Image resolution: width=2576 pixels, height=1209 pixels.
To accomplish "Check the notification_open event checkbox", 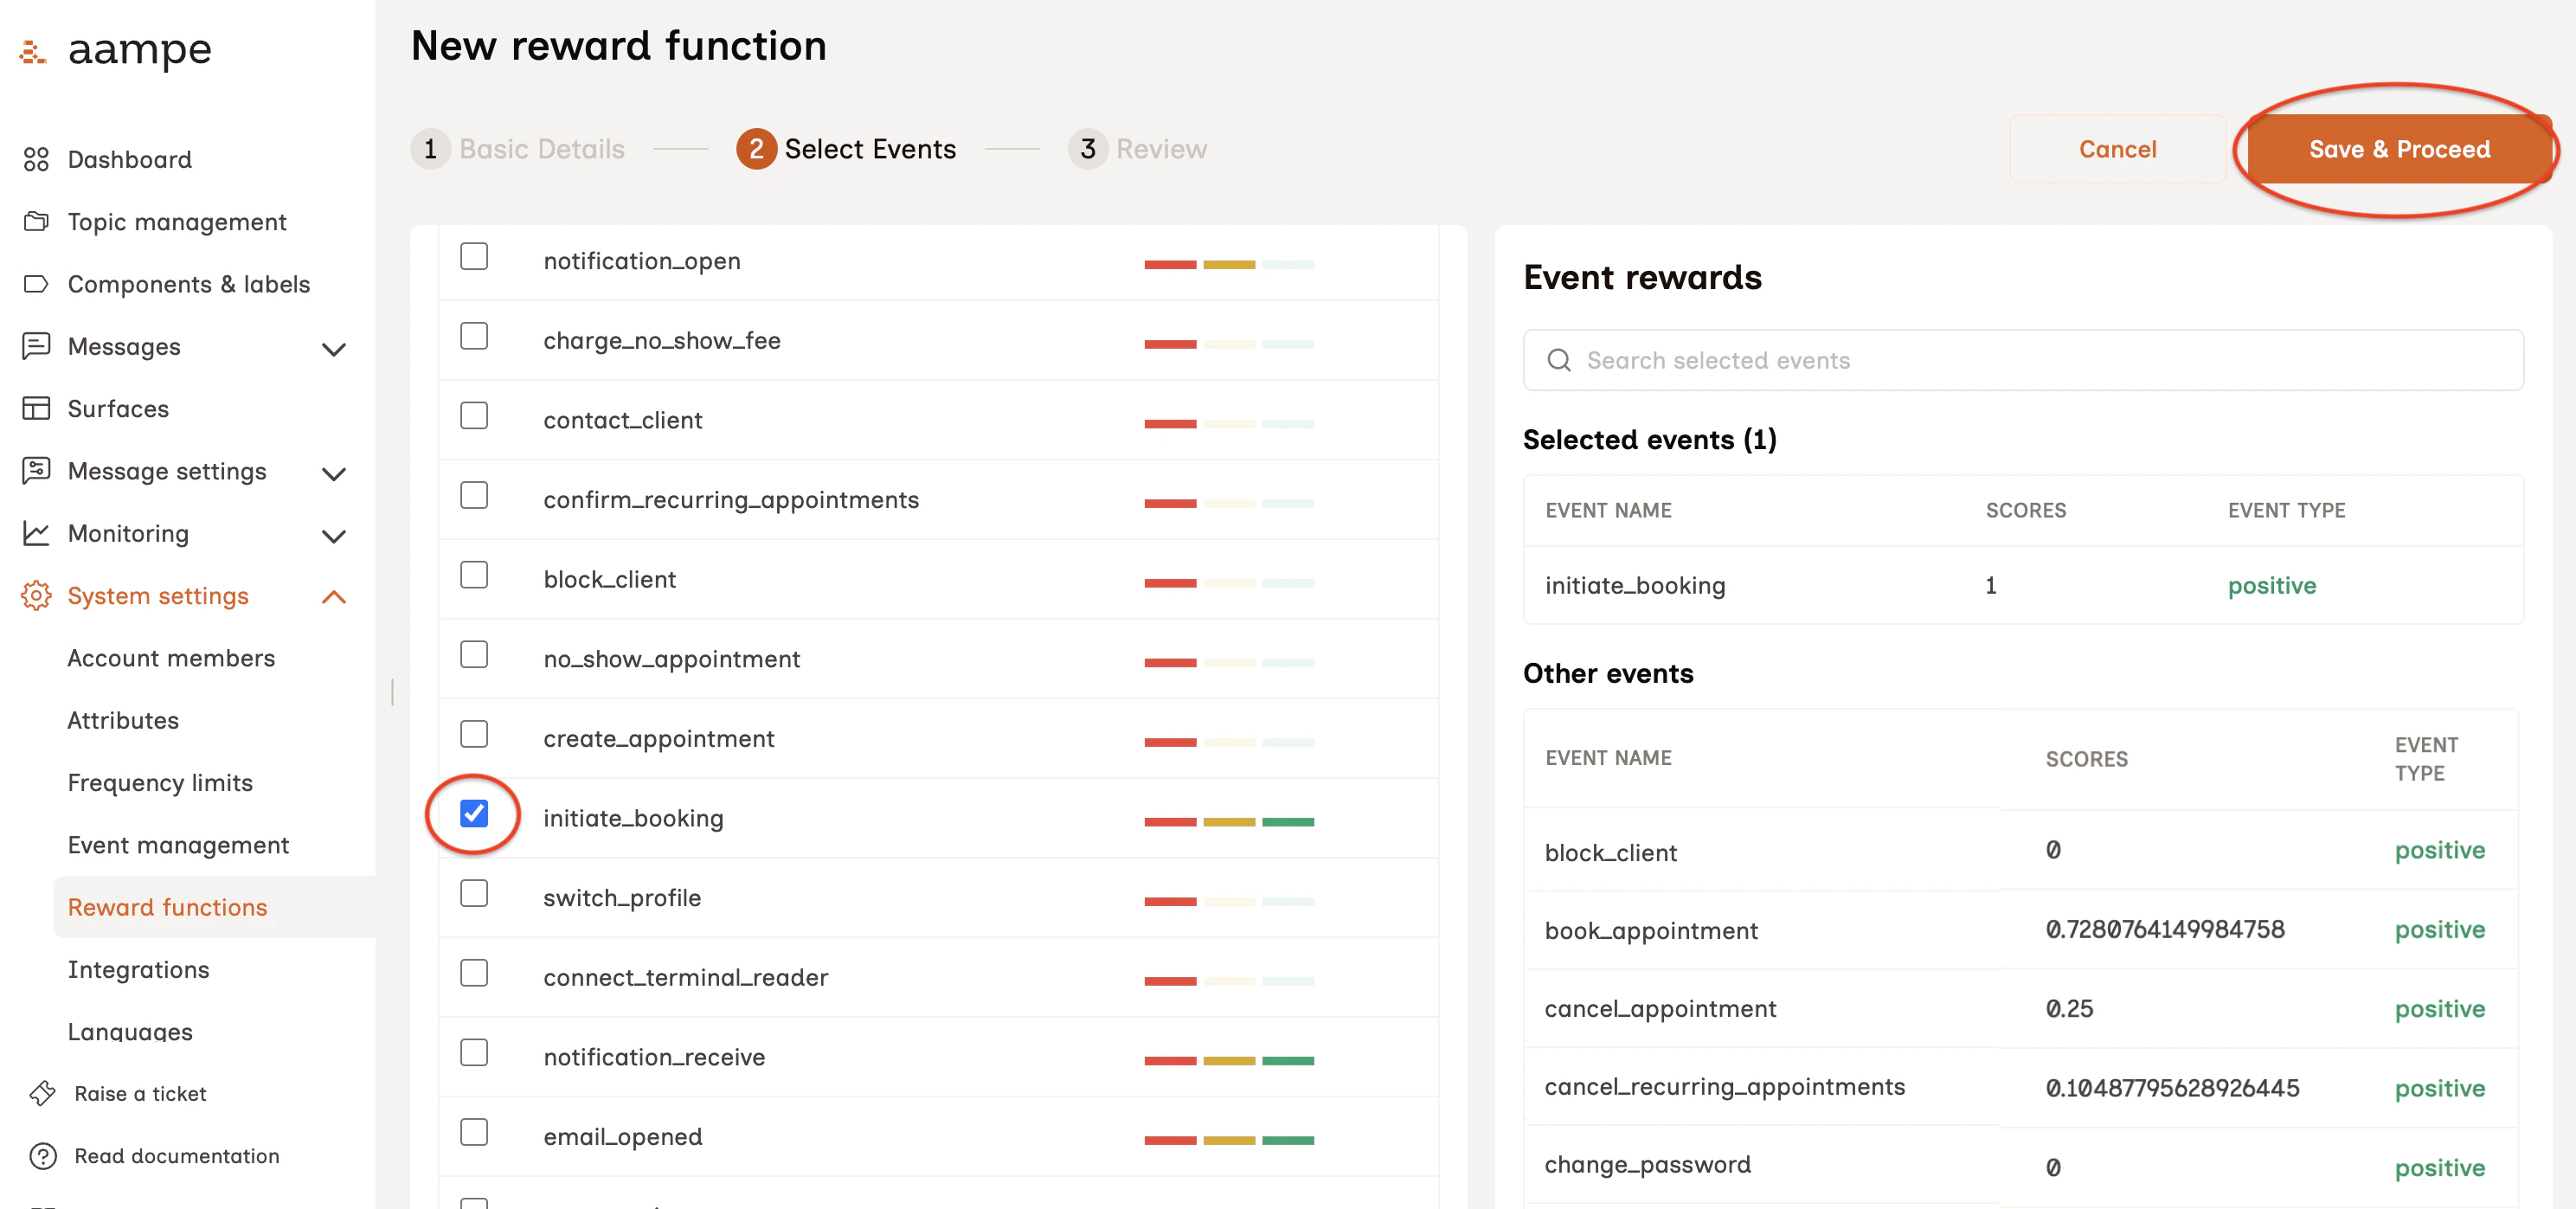I will coord(474,257).
